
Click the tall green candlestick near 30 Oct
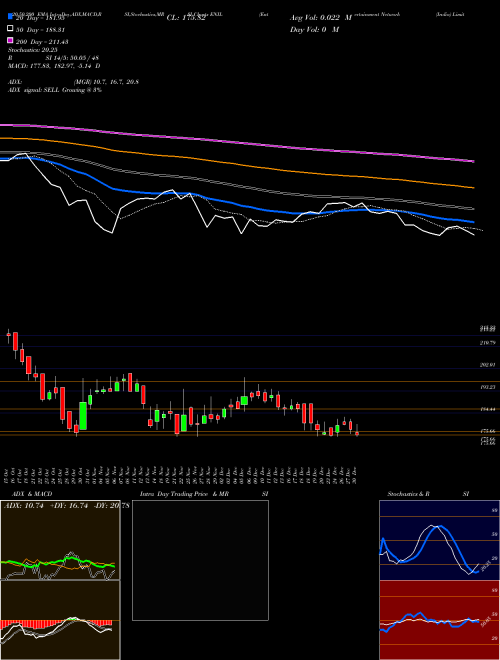click(83, 416)
